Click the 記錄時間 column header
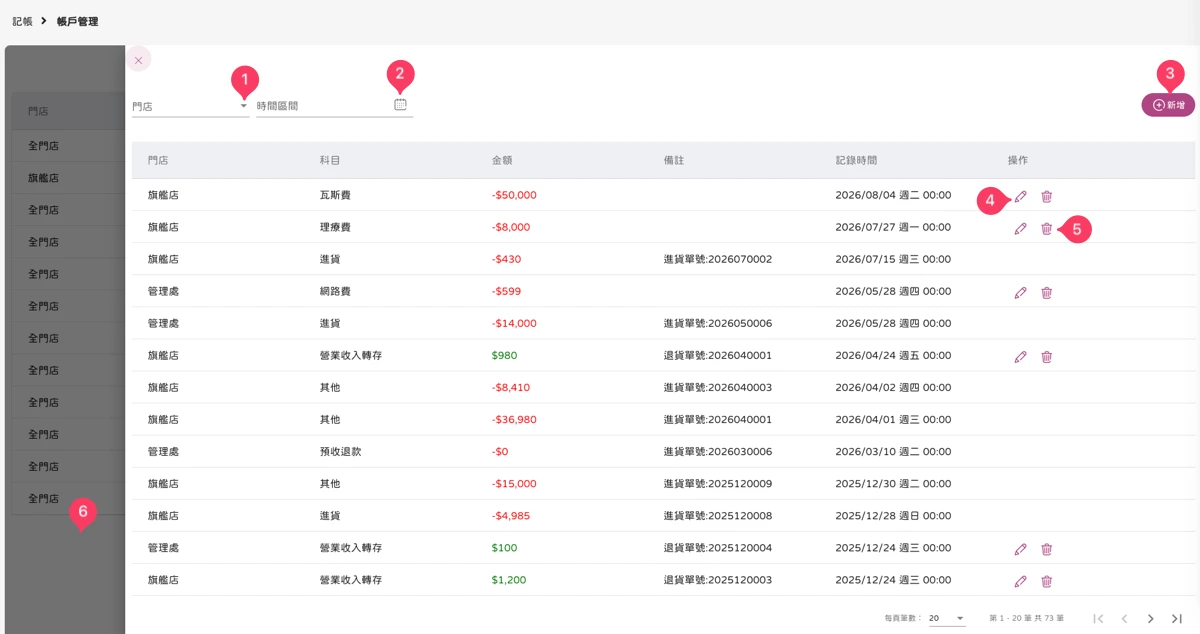1200x634 pixels. point(856,160)
